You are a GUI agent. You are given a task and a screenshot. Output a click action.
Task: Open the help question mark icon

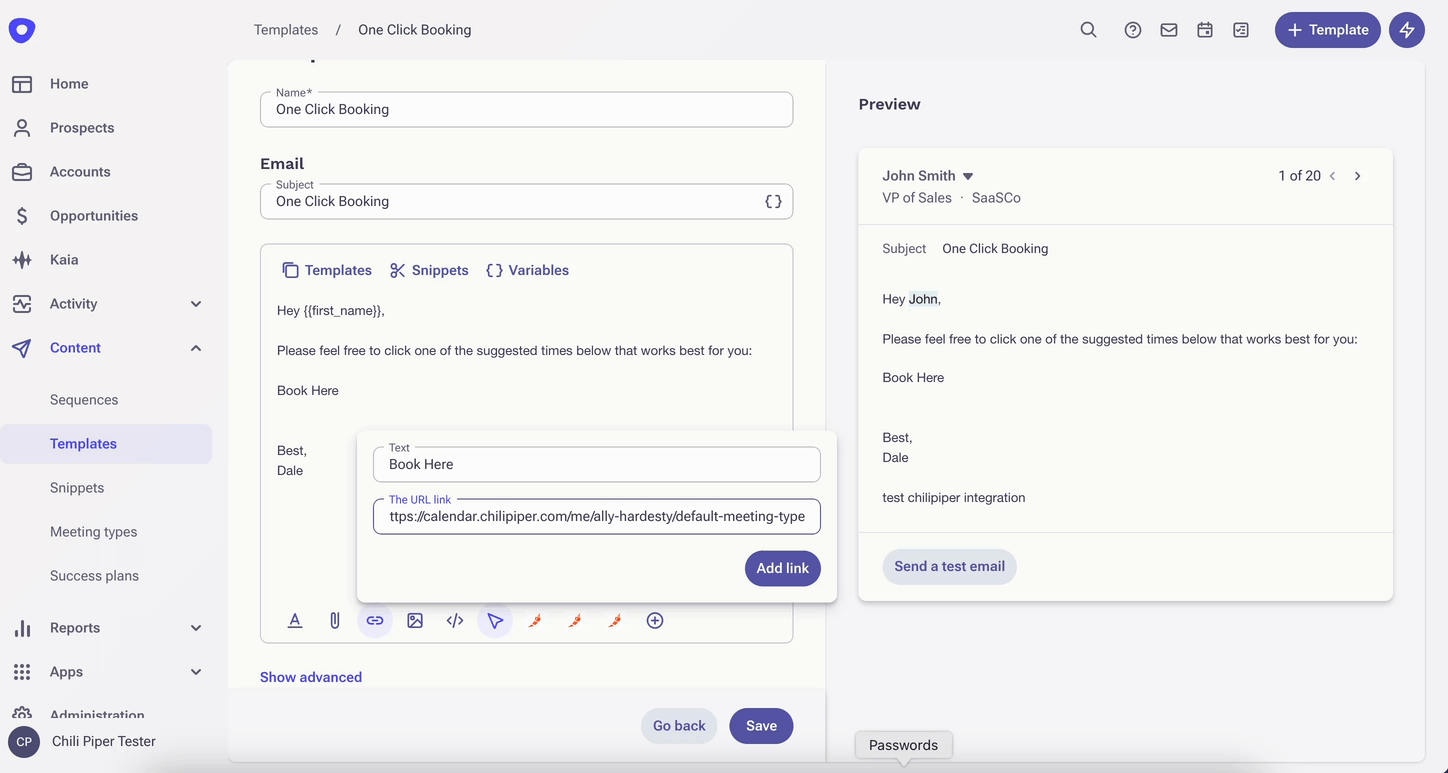[x=1132, y=30]
